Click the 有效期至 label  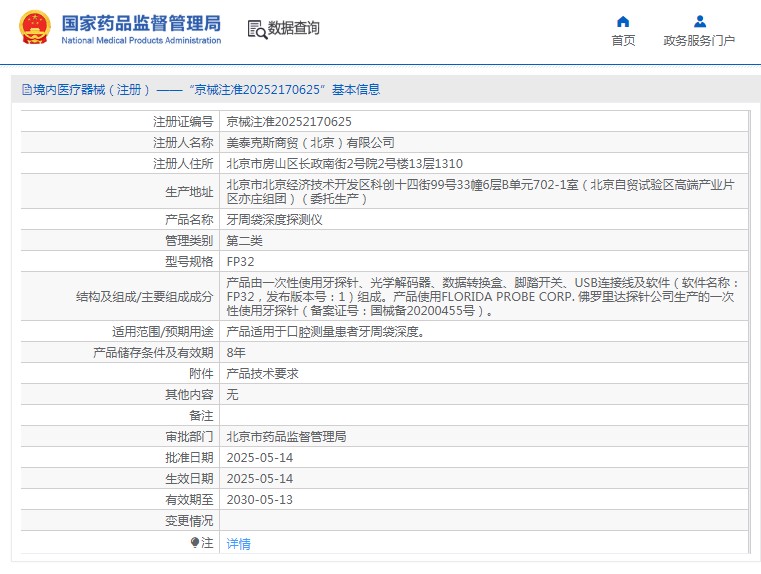189,499
